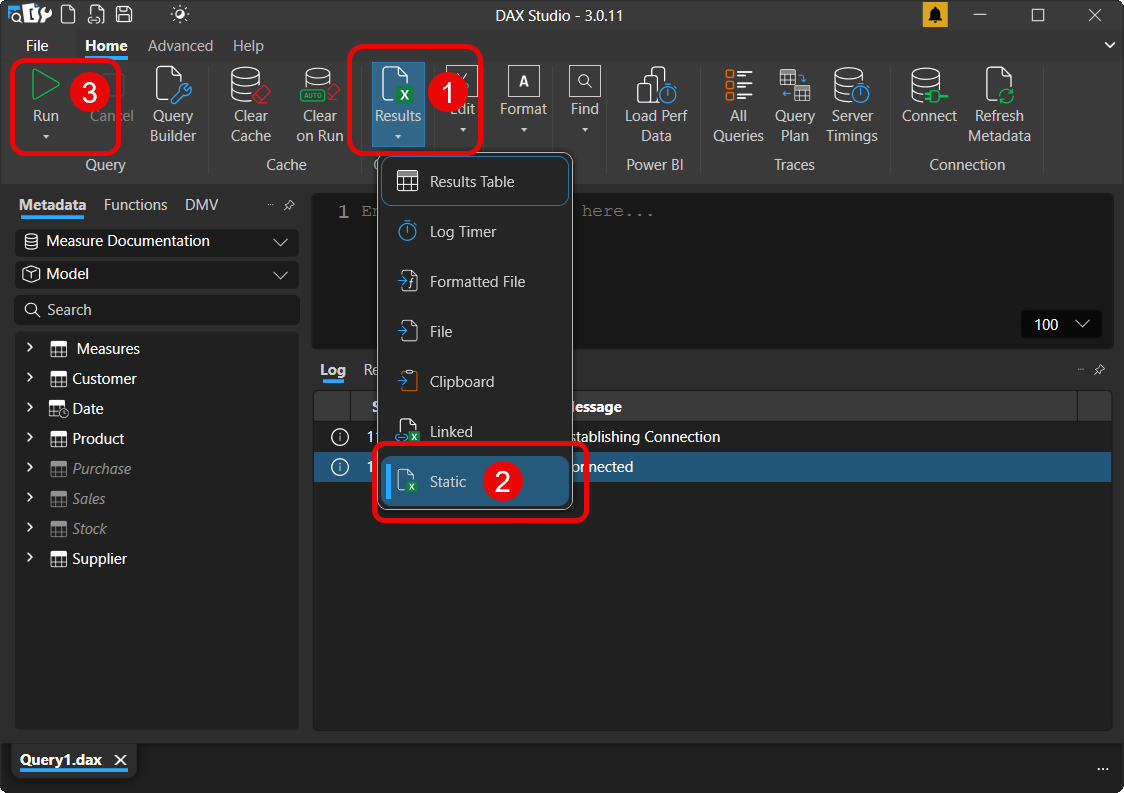Open the Model selector dropdown
This screenshot has height=793, width=1124.
(x=157, y=275)
